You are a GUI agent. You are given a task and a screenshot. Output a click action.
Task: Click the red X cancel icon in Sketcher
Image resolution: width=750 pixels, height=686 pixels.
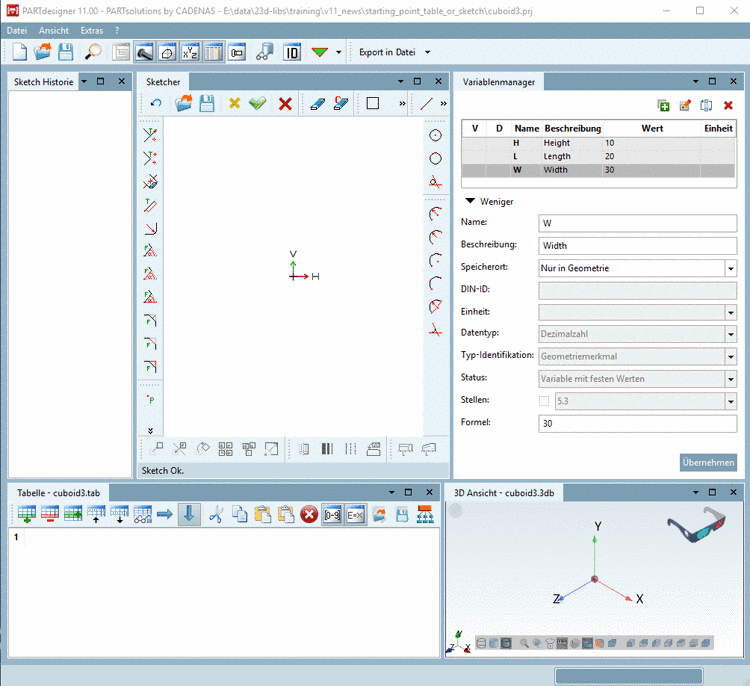pos(285,104)
